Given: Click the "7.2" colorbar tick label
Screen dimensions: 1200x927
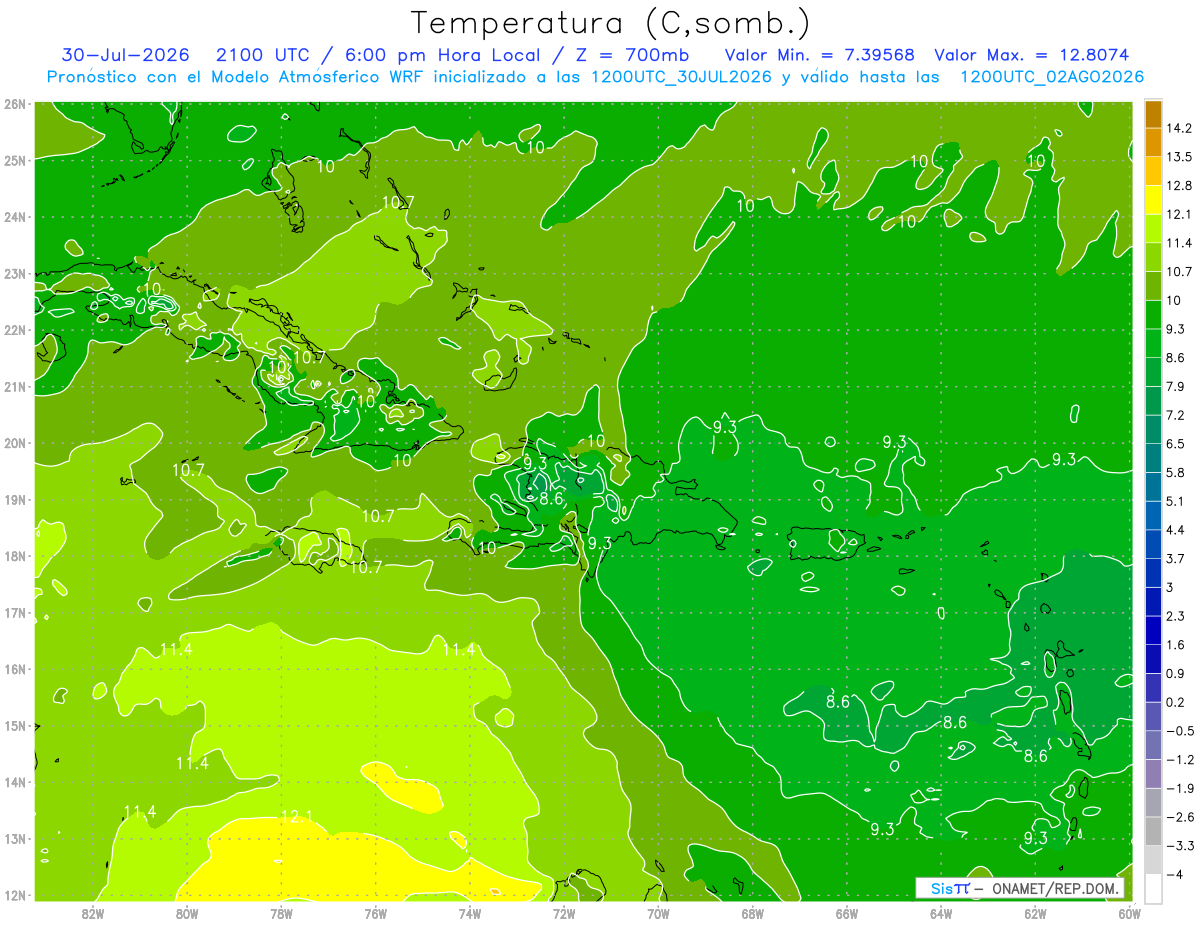Looking at the screenshot, I should click(x=1175, y=415).
